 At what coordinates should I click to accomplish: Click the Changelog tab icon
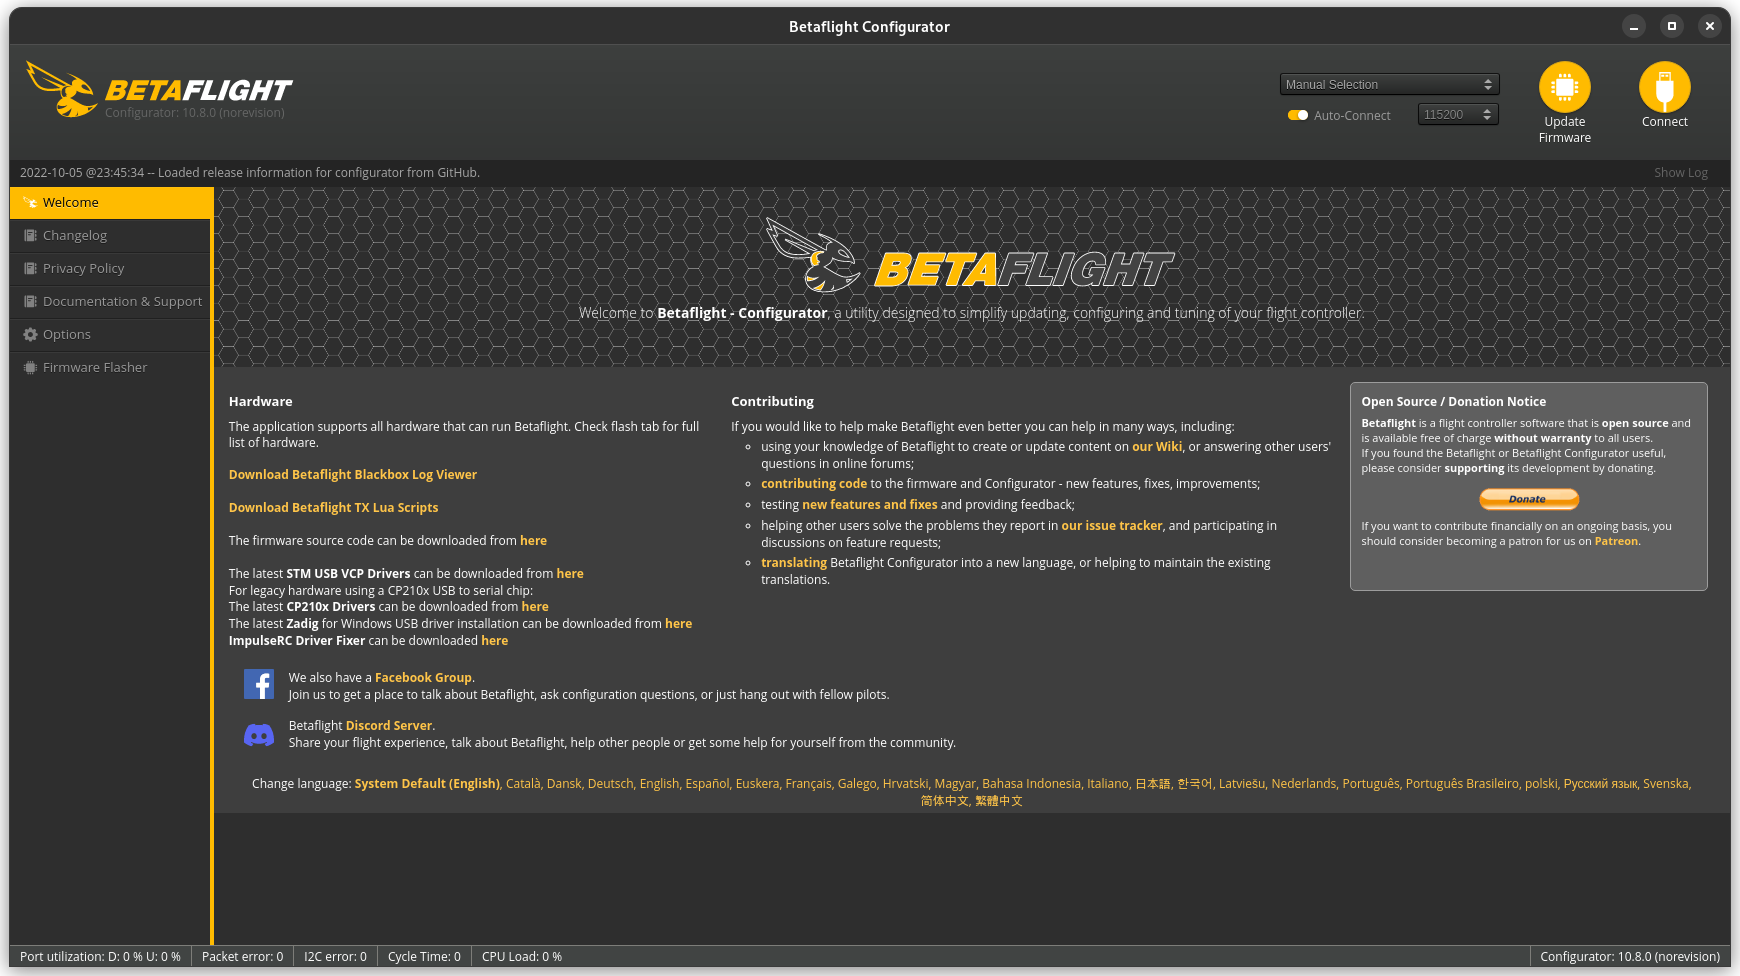pos(30,235)
